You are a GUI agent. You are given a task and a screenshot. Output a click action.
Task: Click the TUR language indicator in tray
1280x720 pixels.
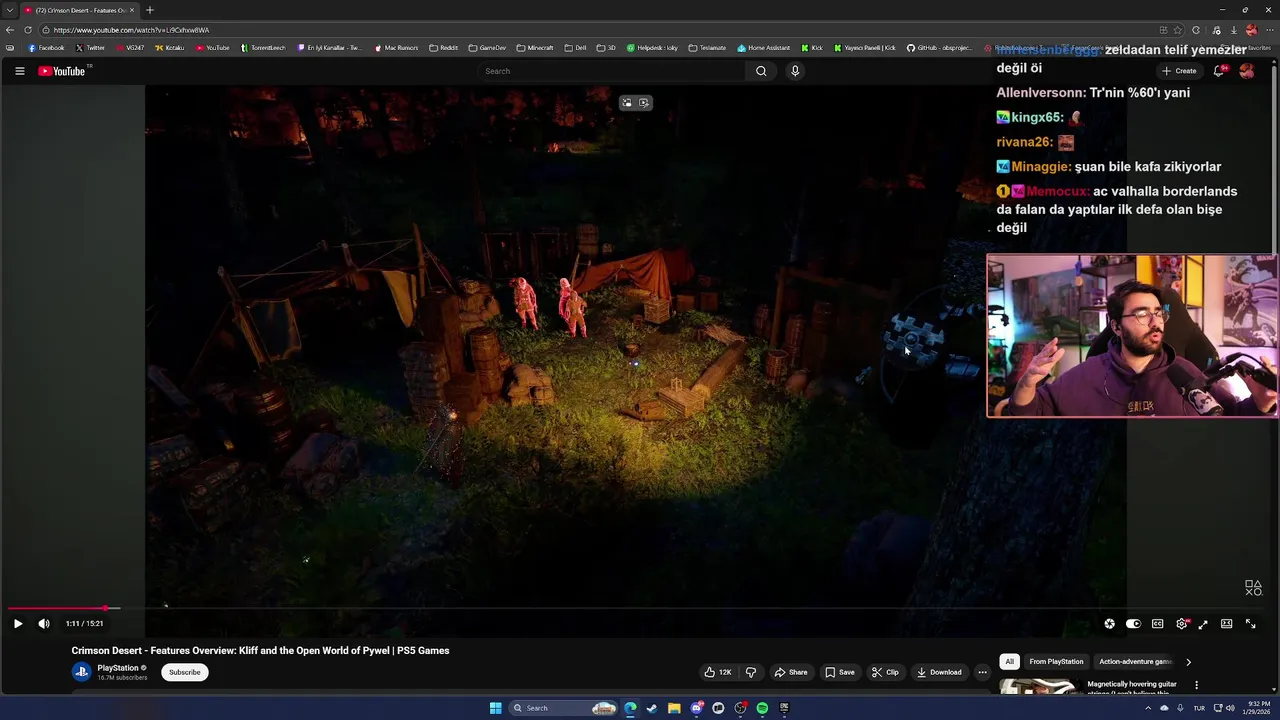click(1201, 708)
